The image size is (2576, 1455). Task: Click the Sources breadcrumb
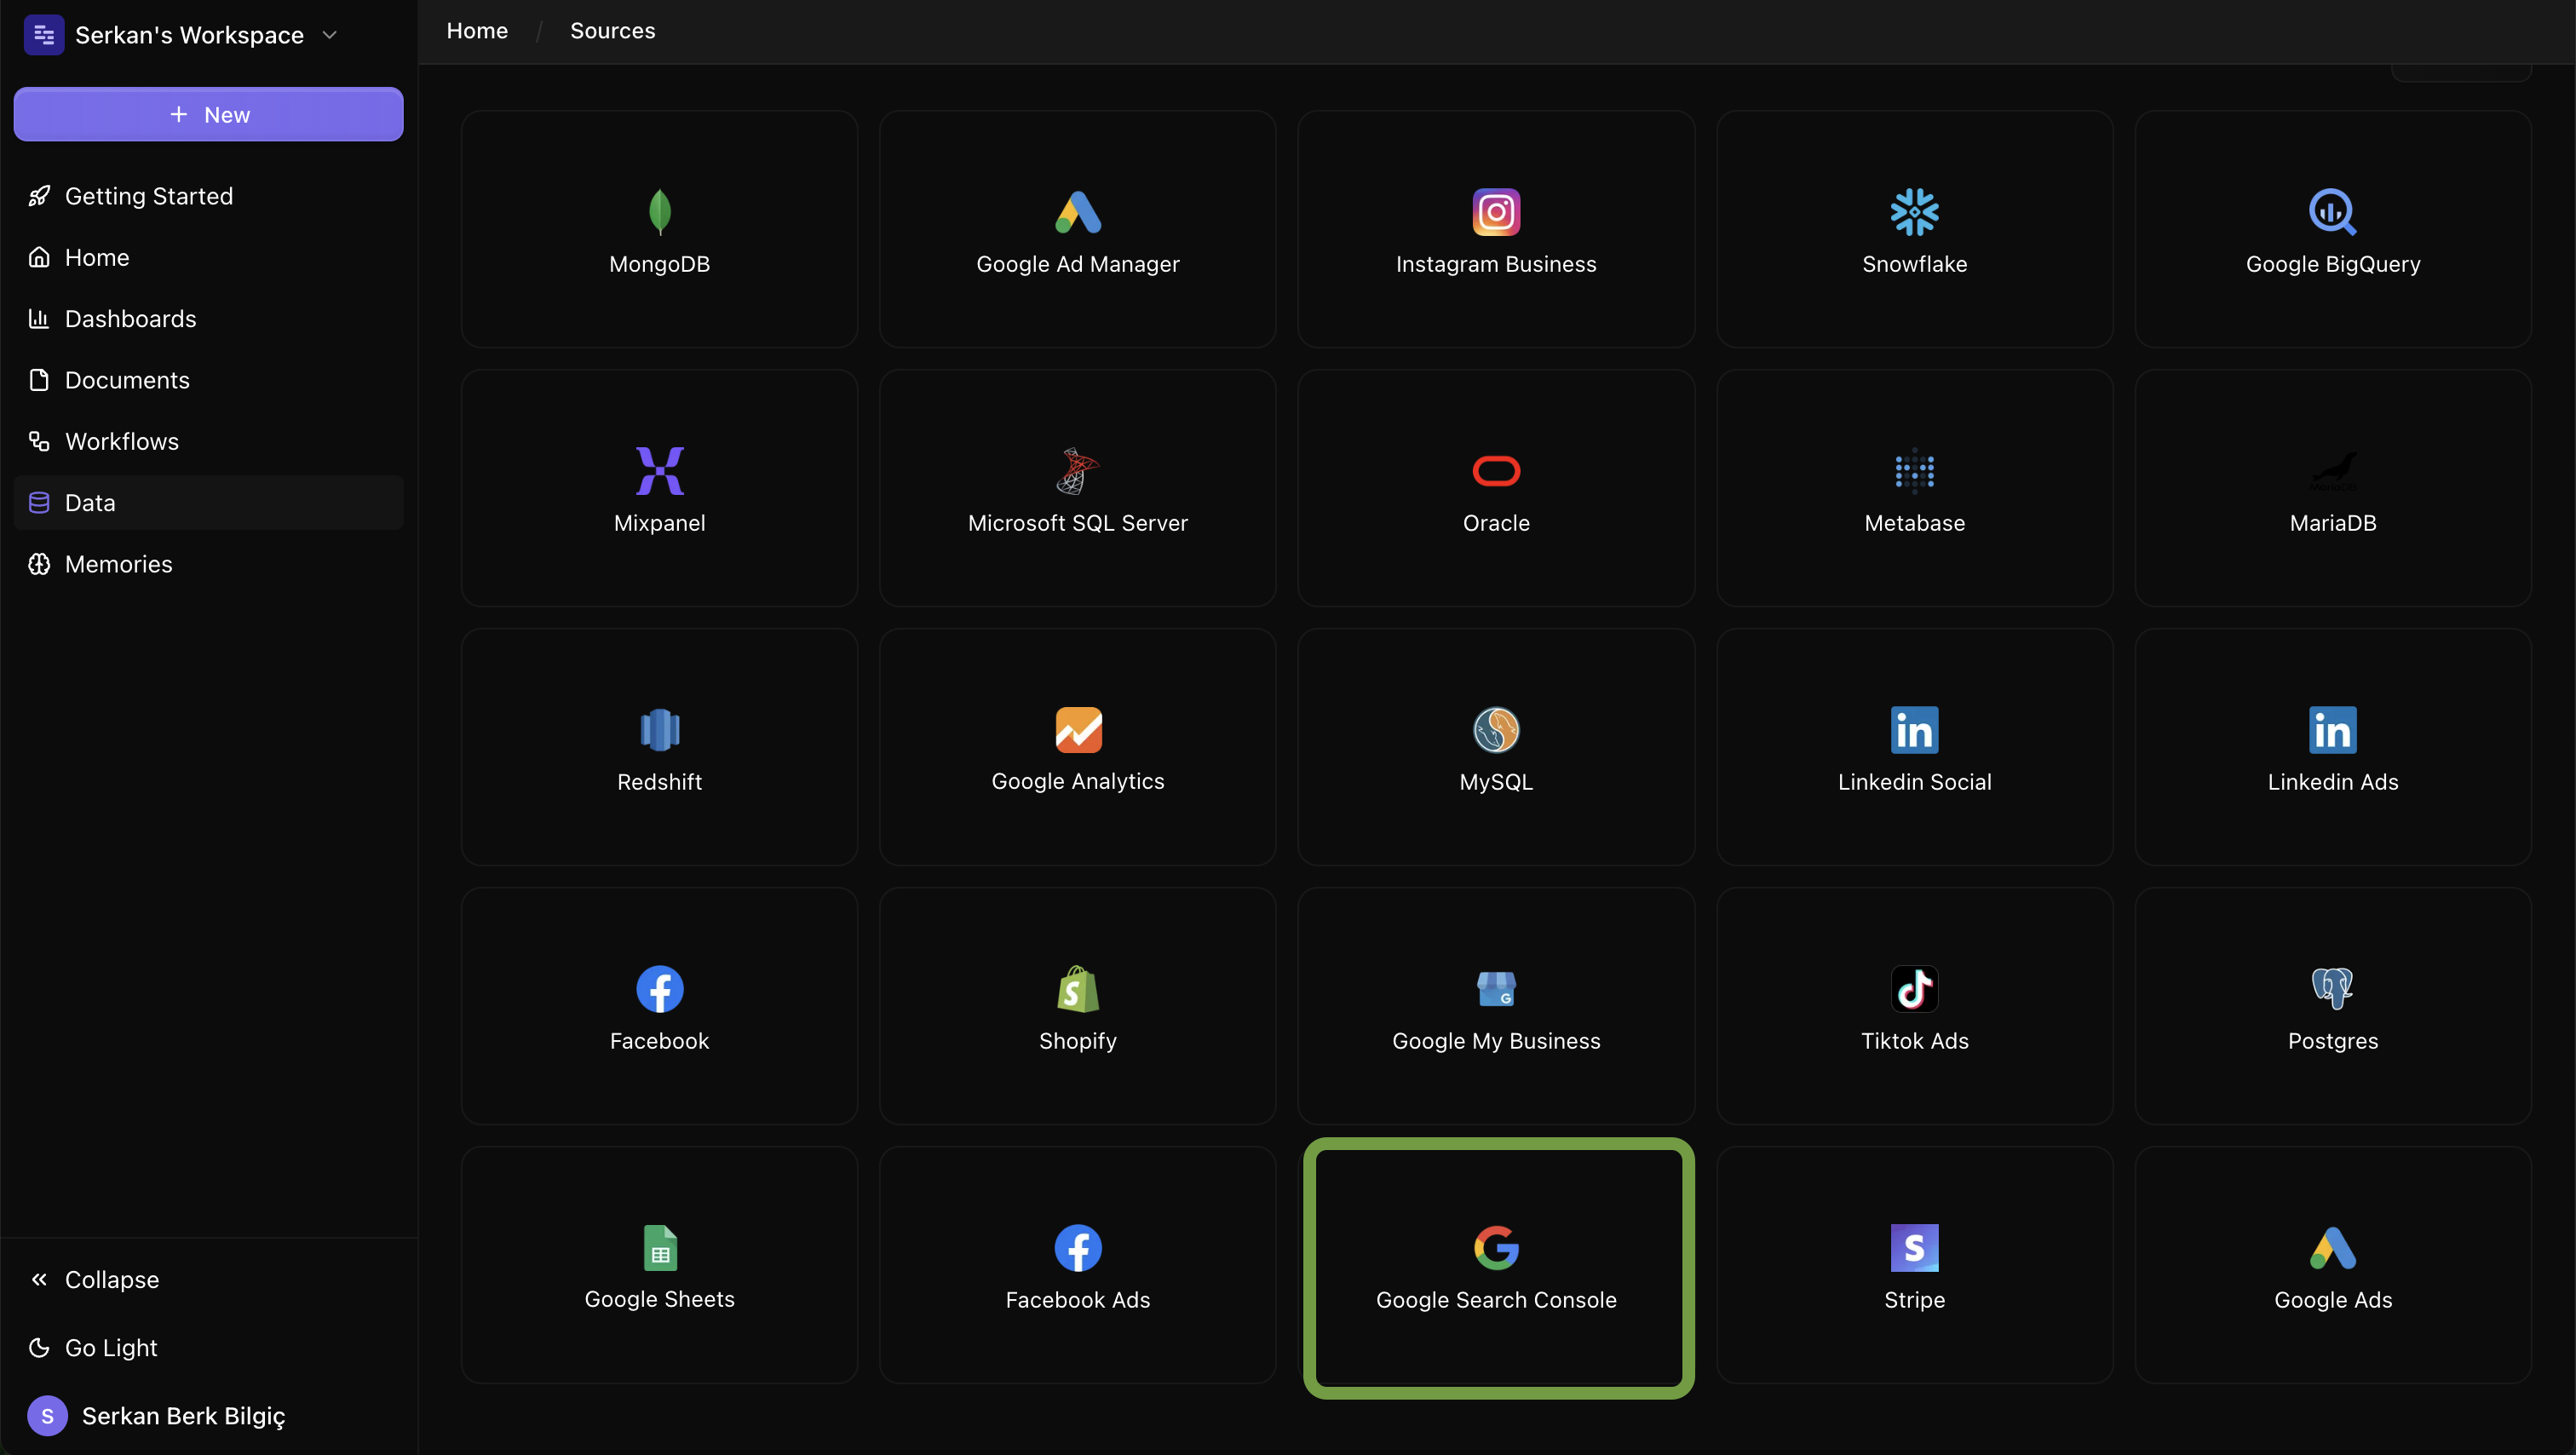coord(612,31)
